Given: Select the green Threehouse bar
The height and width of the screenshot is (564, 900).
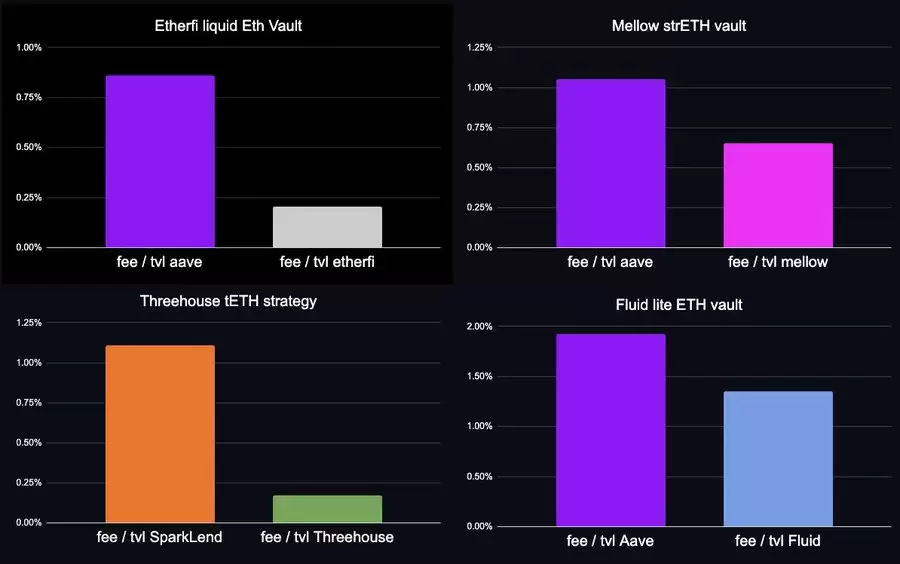Looking at the screenshot, I should tap(327, 509).
